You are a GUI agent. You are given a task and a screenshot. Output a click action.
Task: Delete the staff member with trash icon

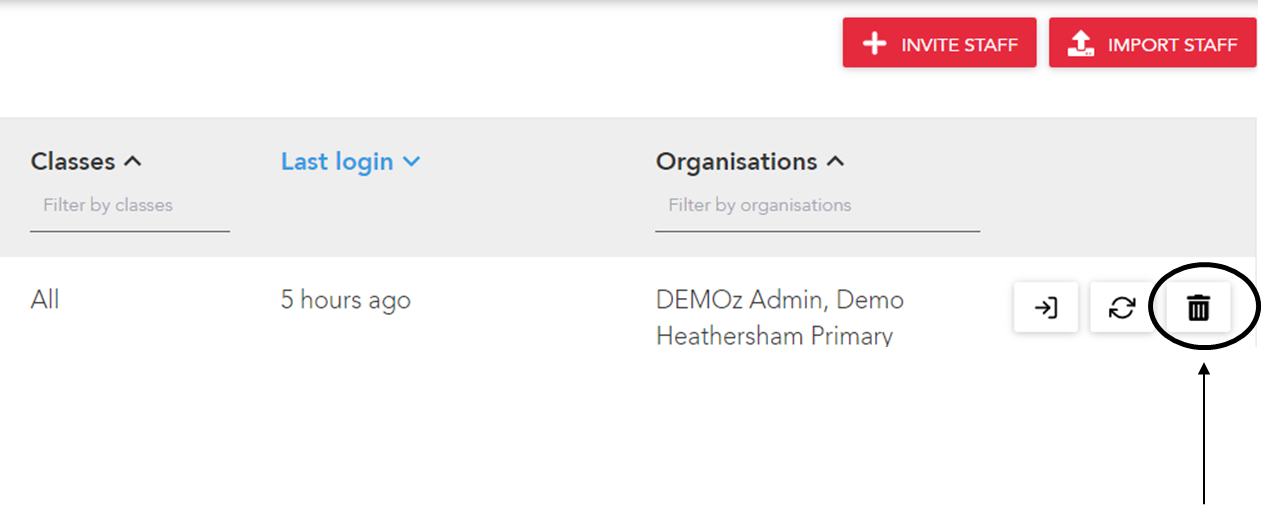[x=1198, y=308]
